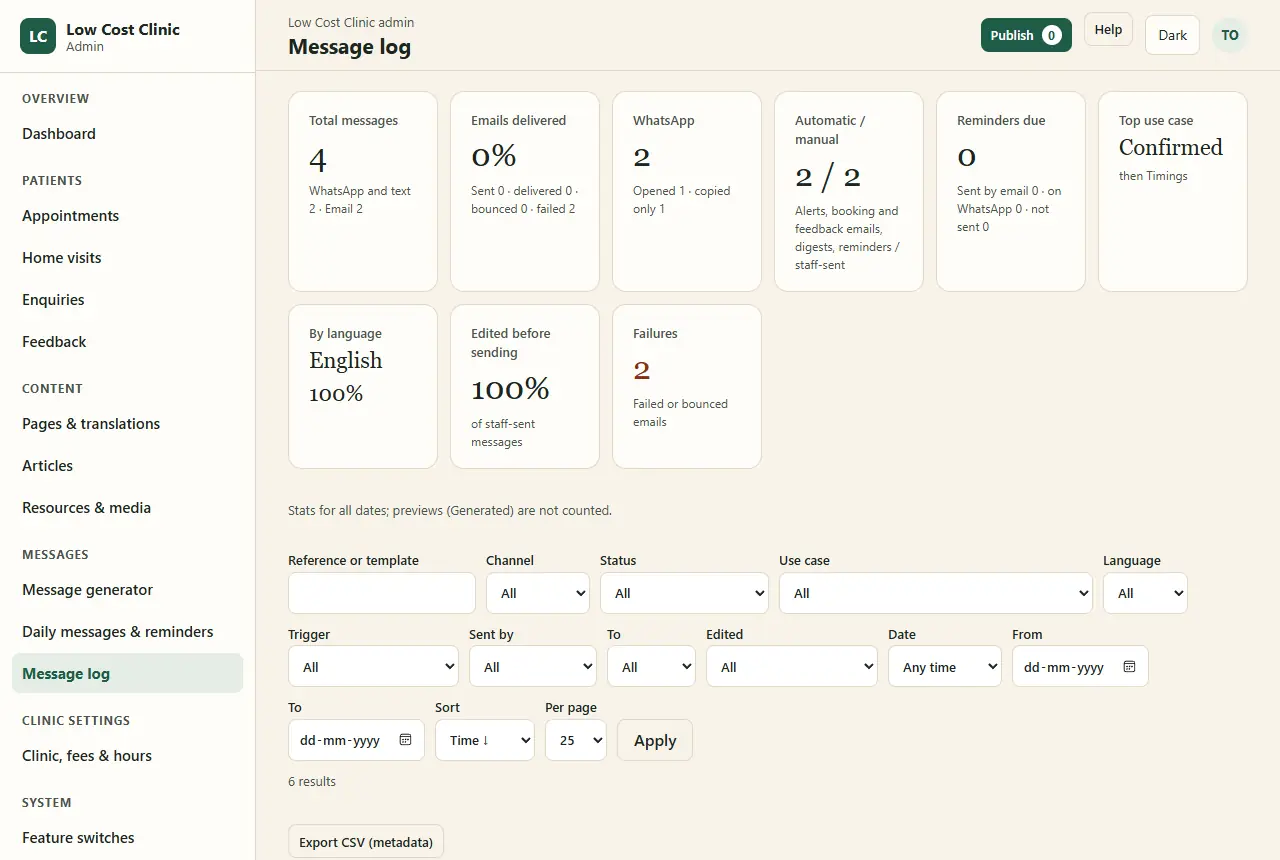
Task: Open Daily messages & reminders
Action: pyautogui.click(x=127, y=632)
